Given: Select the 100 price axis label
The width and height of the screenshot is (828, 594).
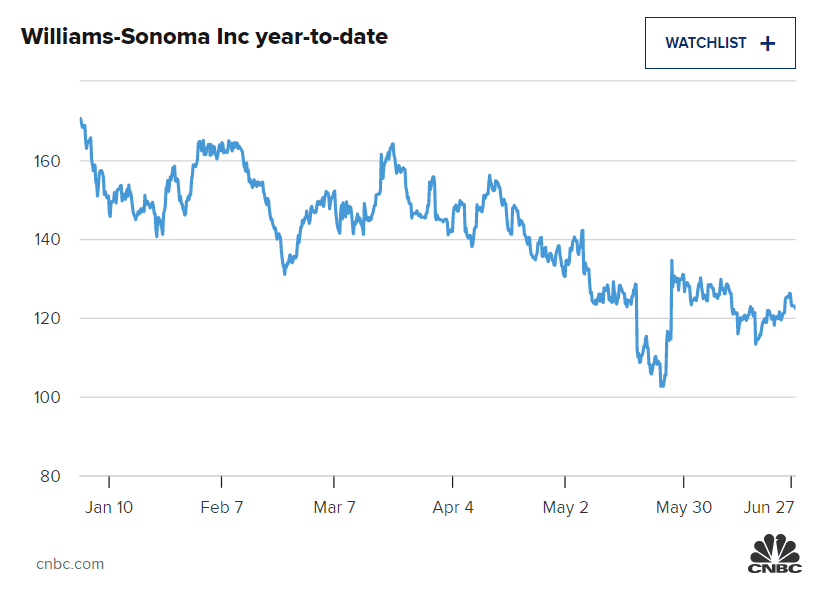Looking at the screenshot, I should [x=50, y=398].
